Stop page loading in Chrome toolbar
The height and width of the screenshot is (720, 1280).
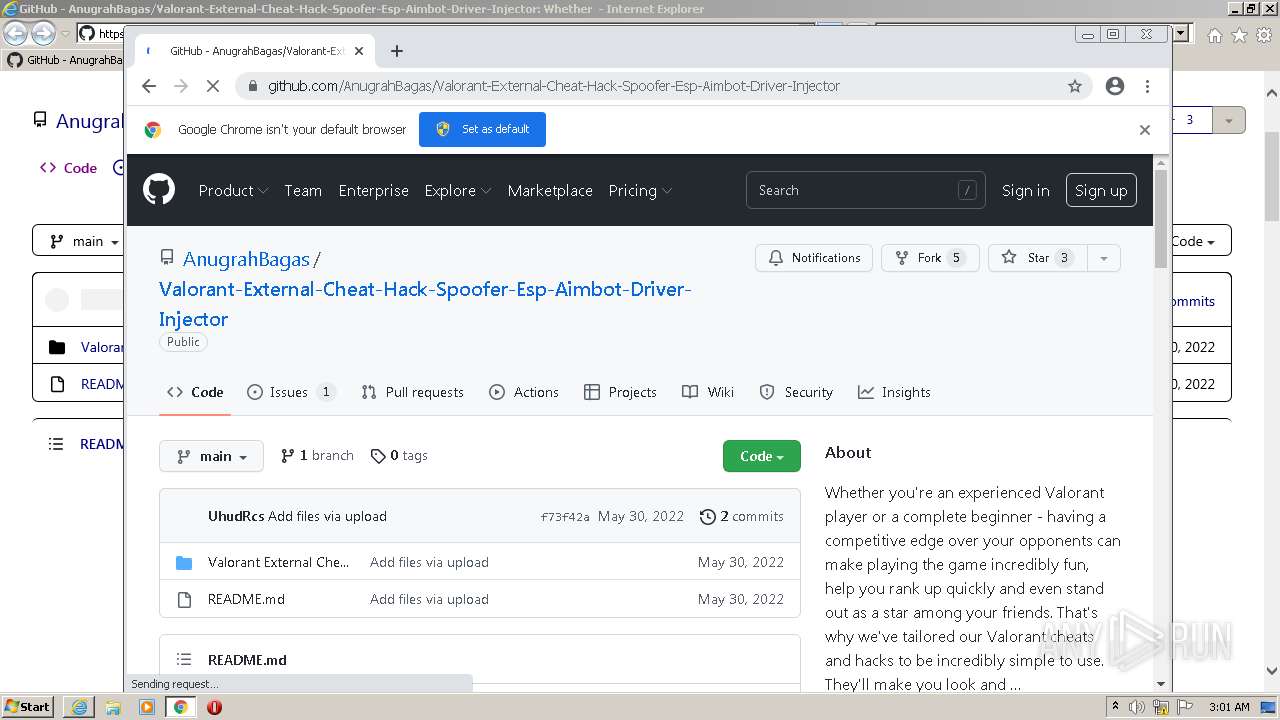click(x=212, y=86)
